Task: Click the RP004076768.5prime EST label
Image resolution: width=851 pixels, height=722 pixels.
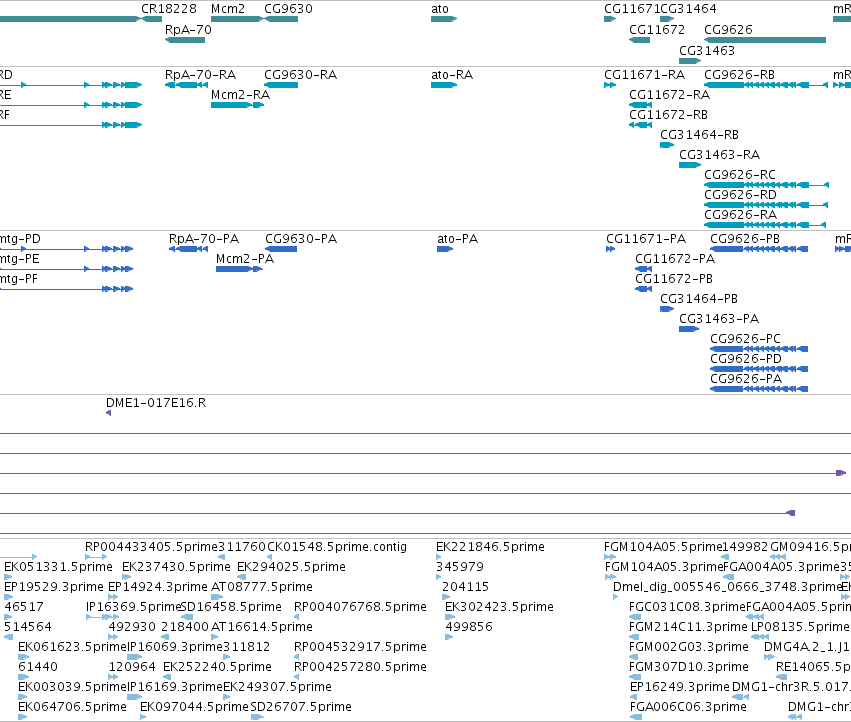Action: coord(360,607)
